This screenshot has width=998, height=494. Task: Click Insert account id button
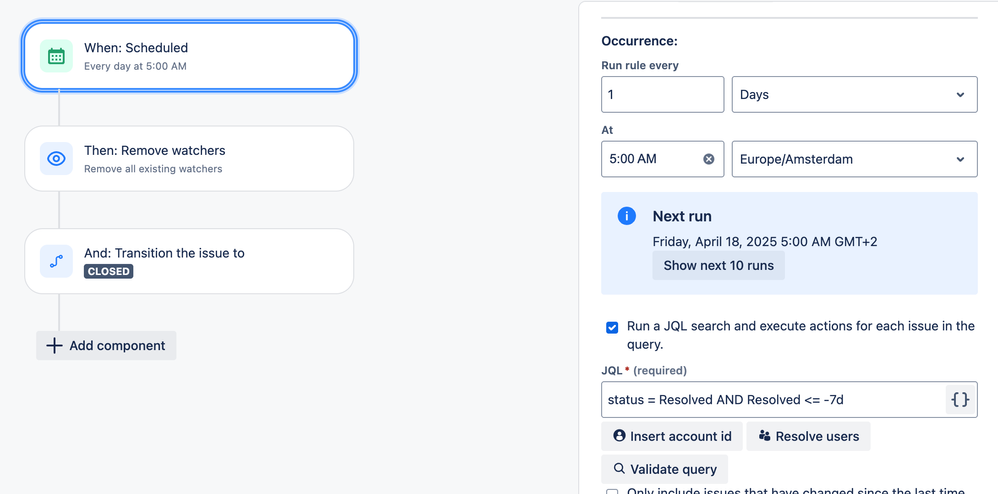672,436
